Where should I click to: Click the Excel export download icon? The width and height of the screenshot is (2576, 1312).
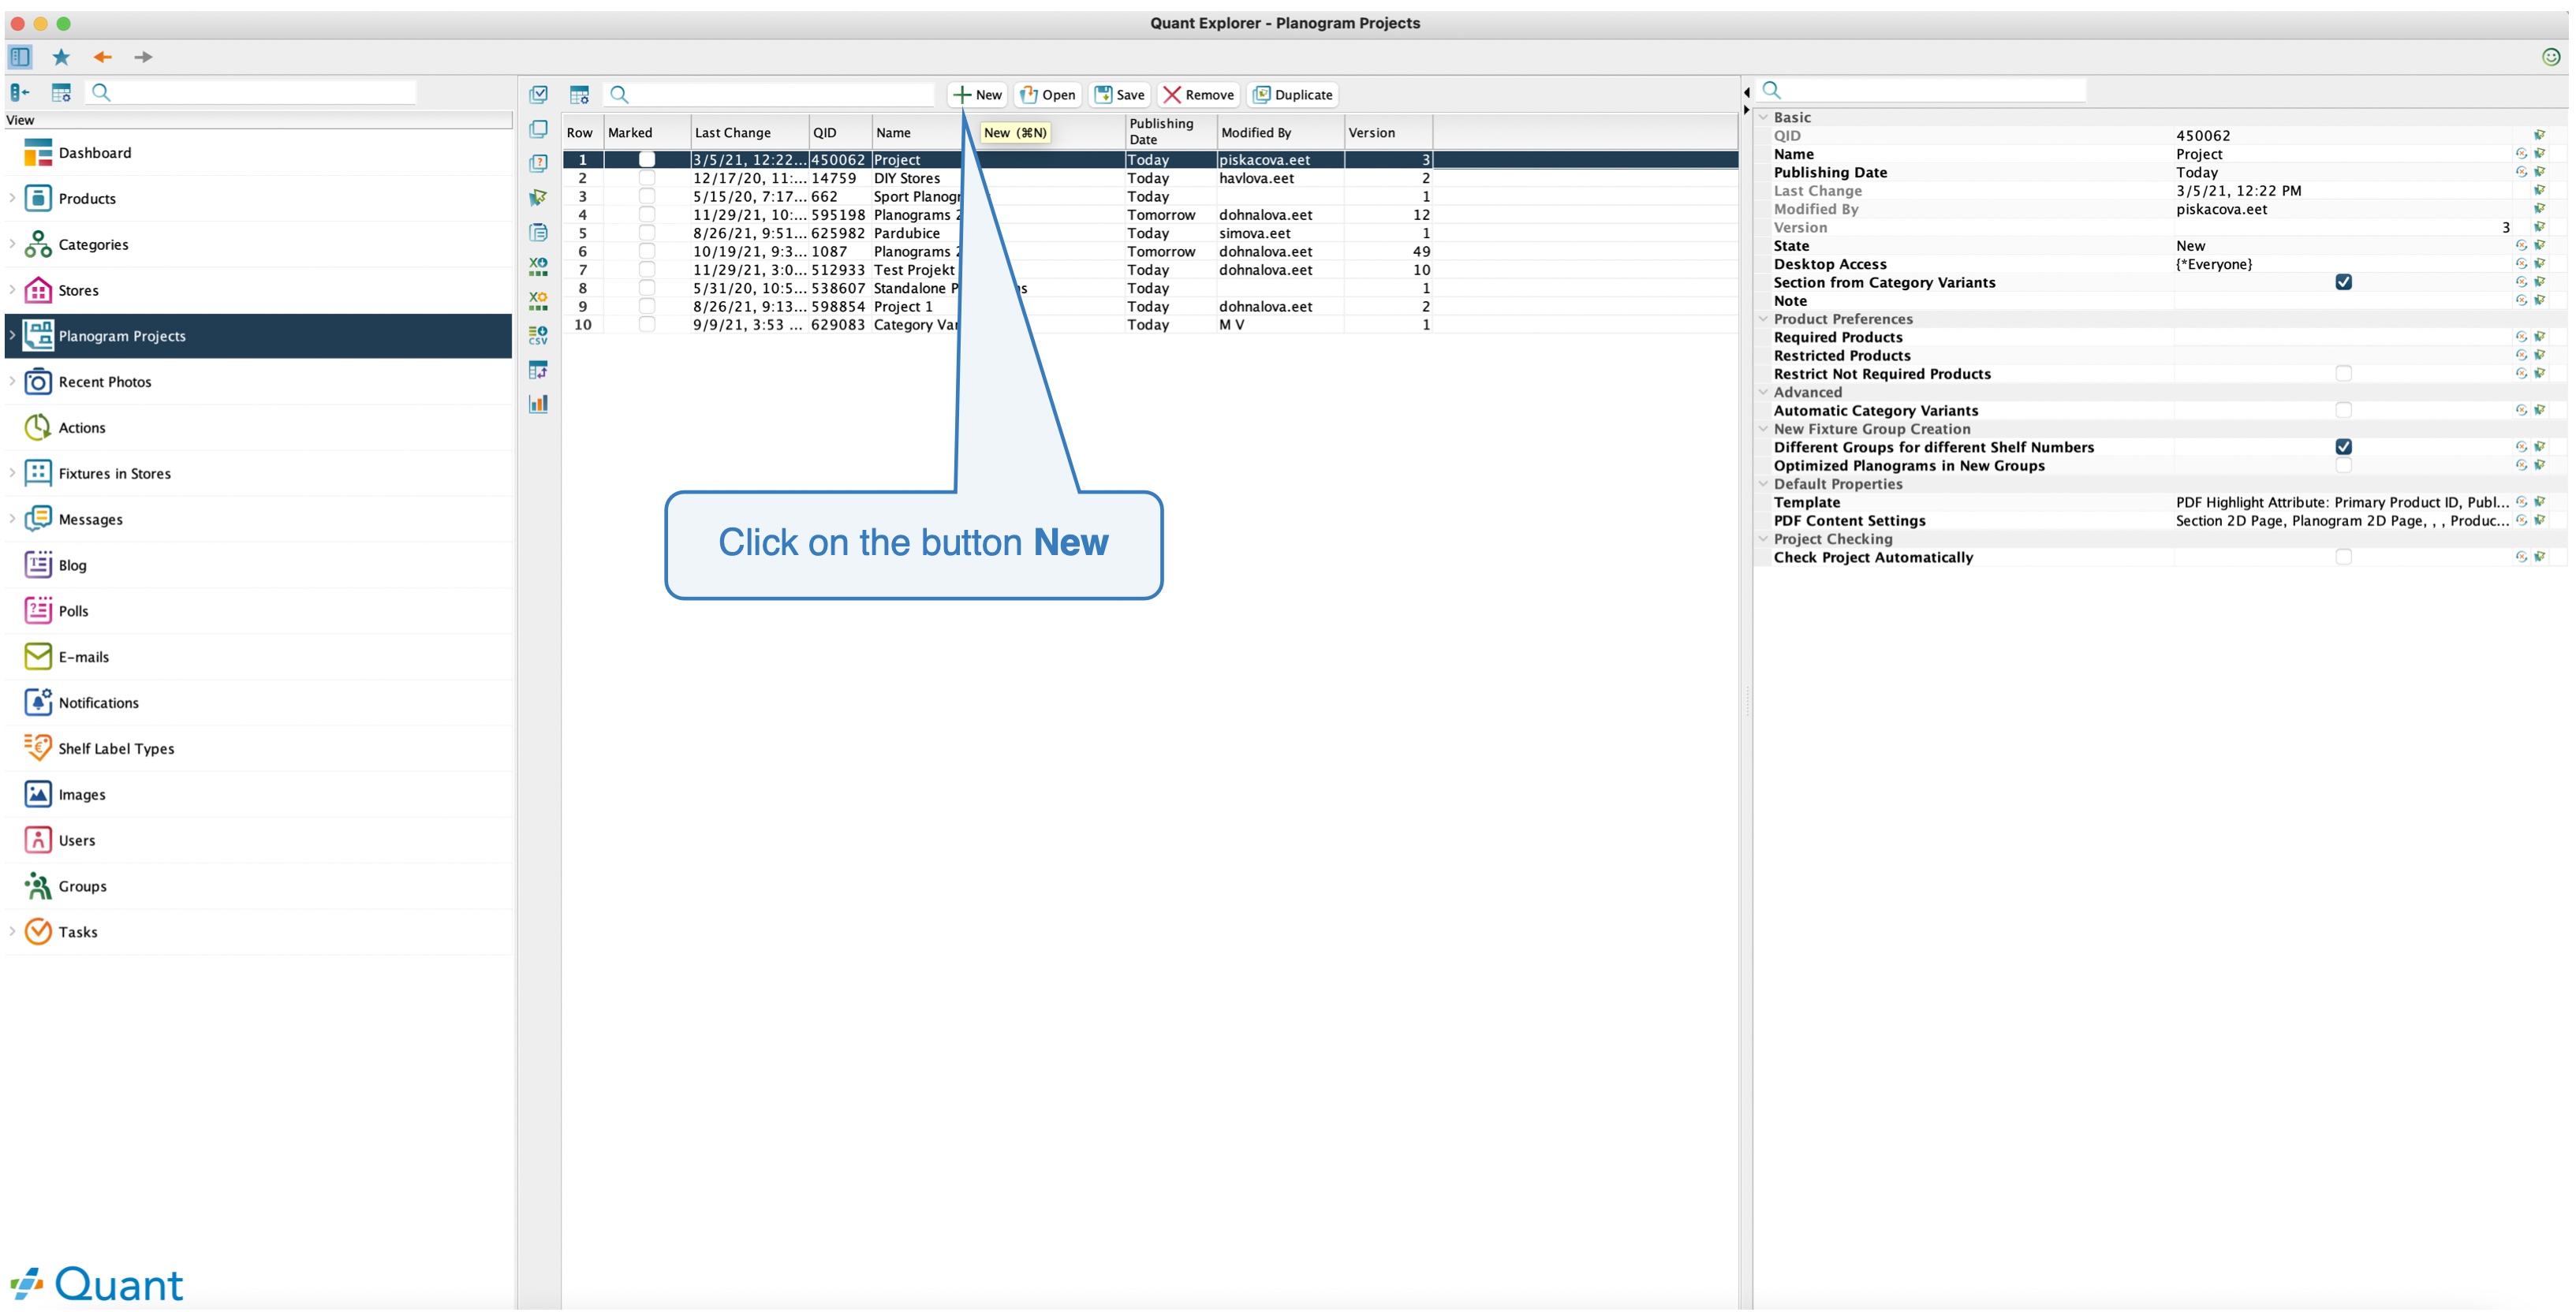(x=538, y=266)
